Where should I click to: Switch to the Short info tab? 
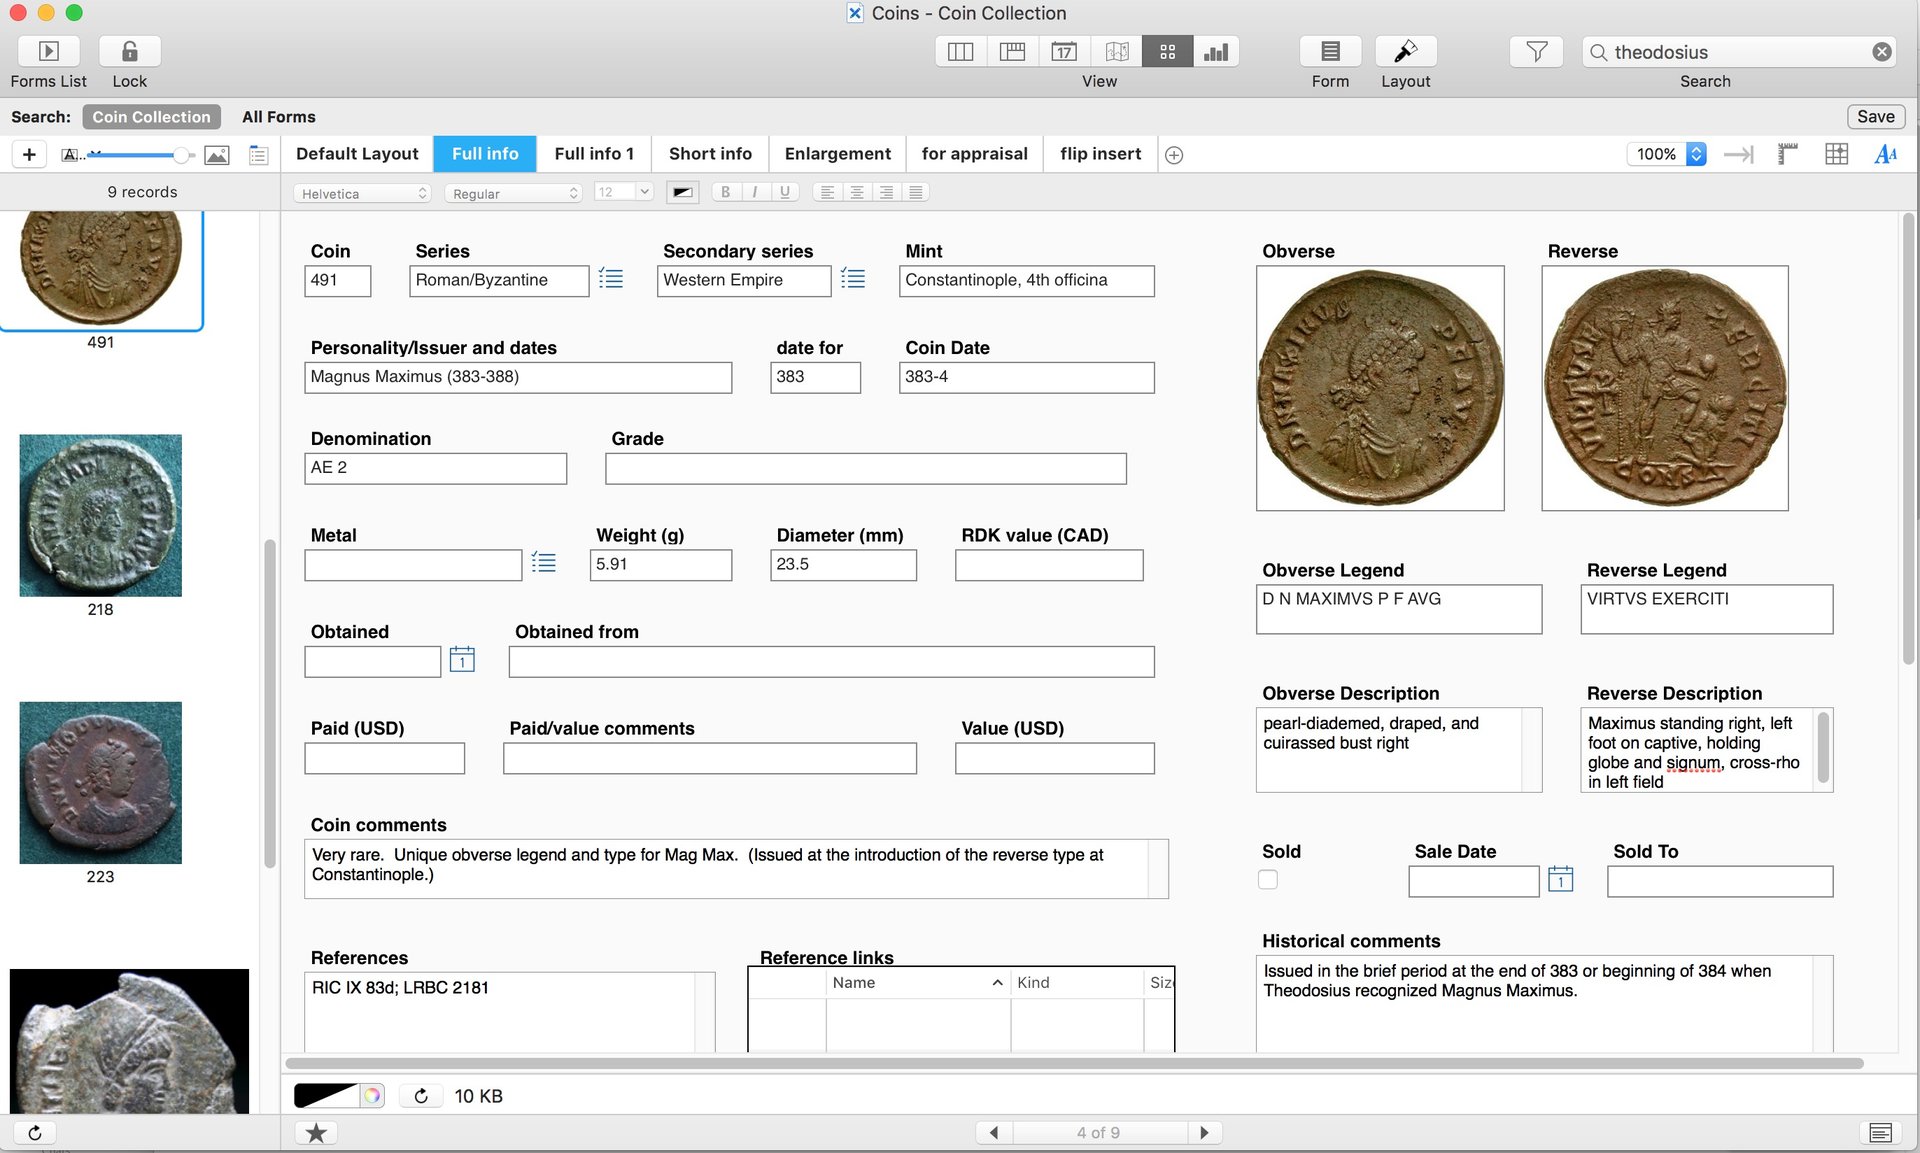pos(710,154)
